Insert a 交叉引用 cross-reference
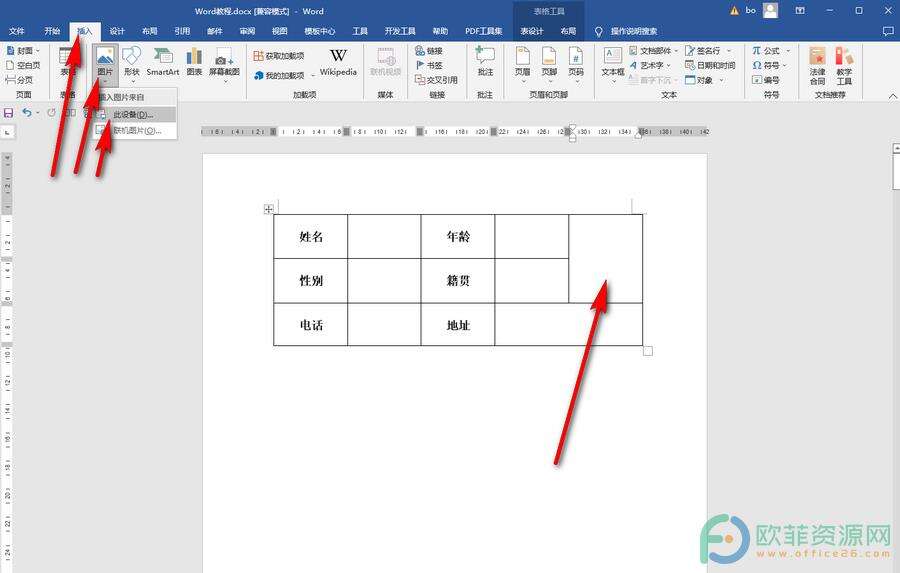900x573 pixels. tap(436, 80)
